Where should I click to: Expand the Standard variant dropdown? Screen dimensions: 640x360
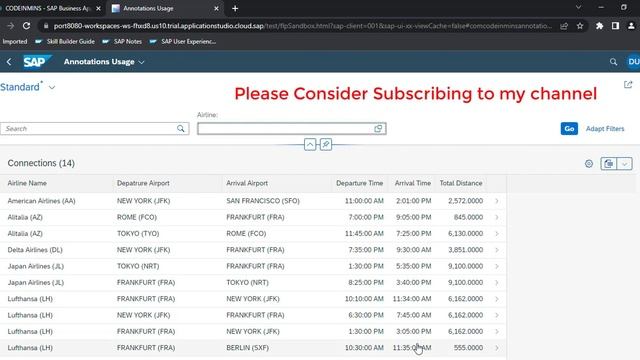click(52, 87)
